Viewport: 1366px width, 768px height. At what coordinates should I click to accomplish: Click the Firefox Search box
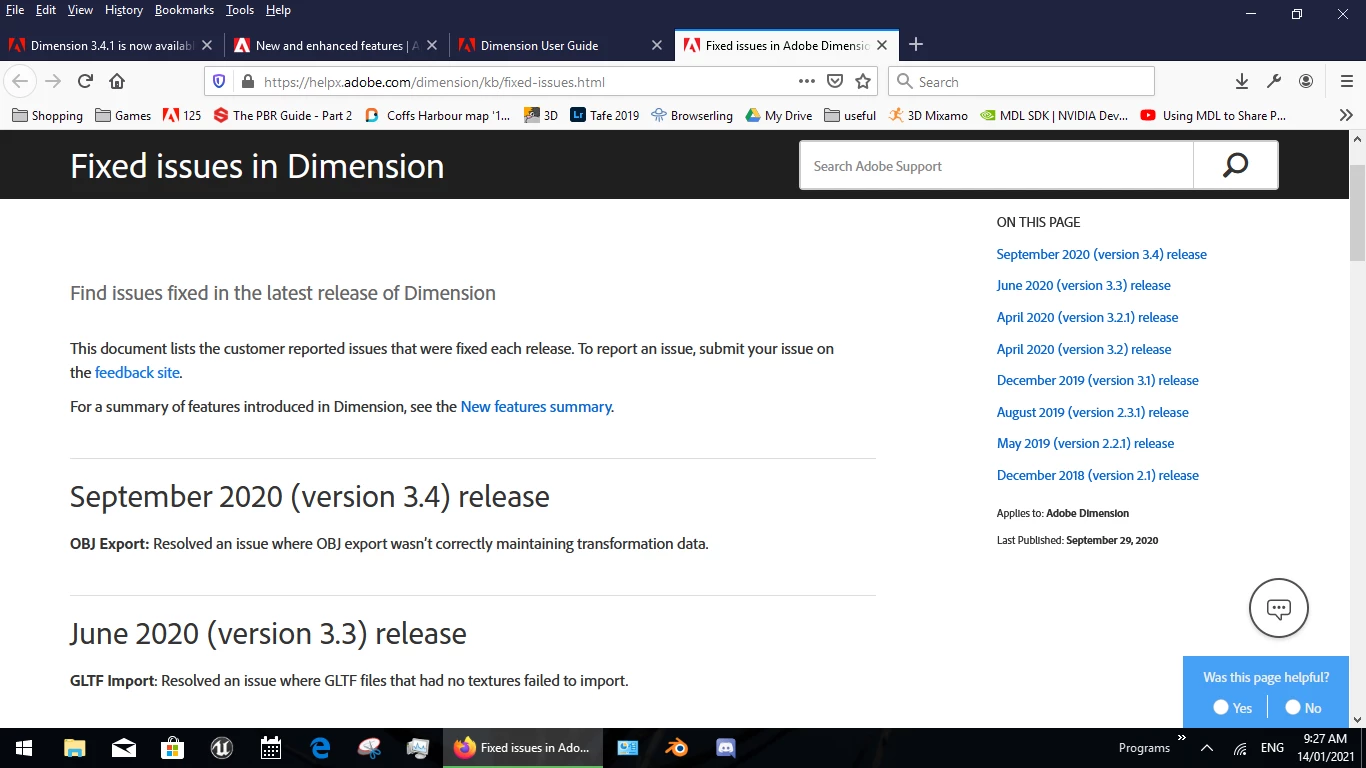pyautogui.click(x=1021, y=81)
